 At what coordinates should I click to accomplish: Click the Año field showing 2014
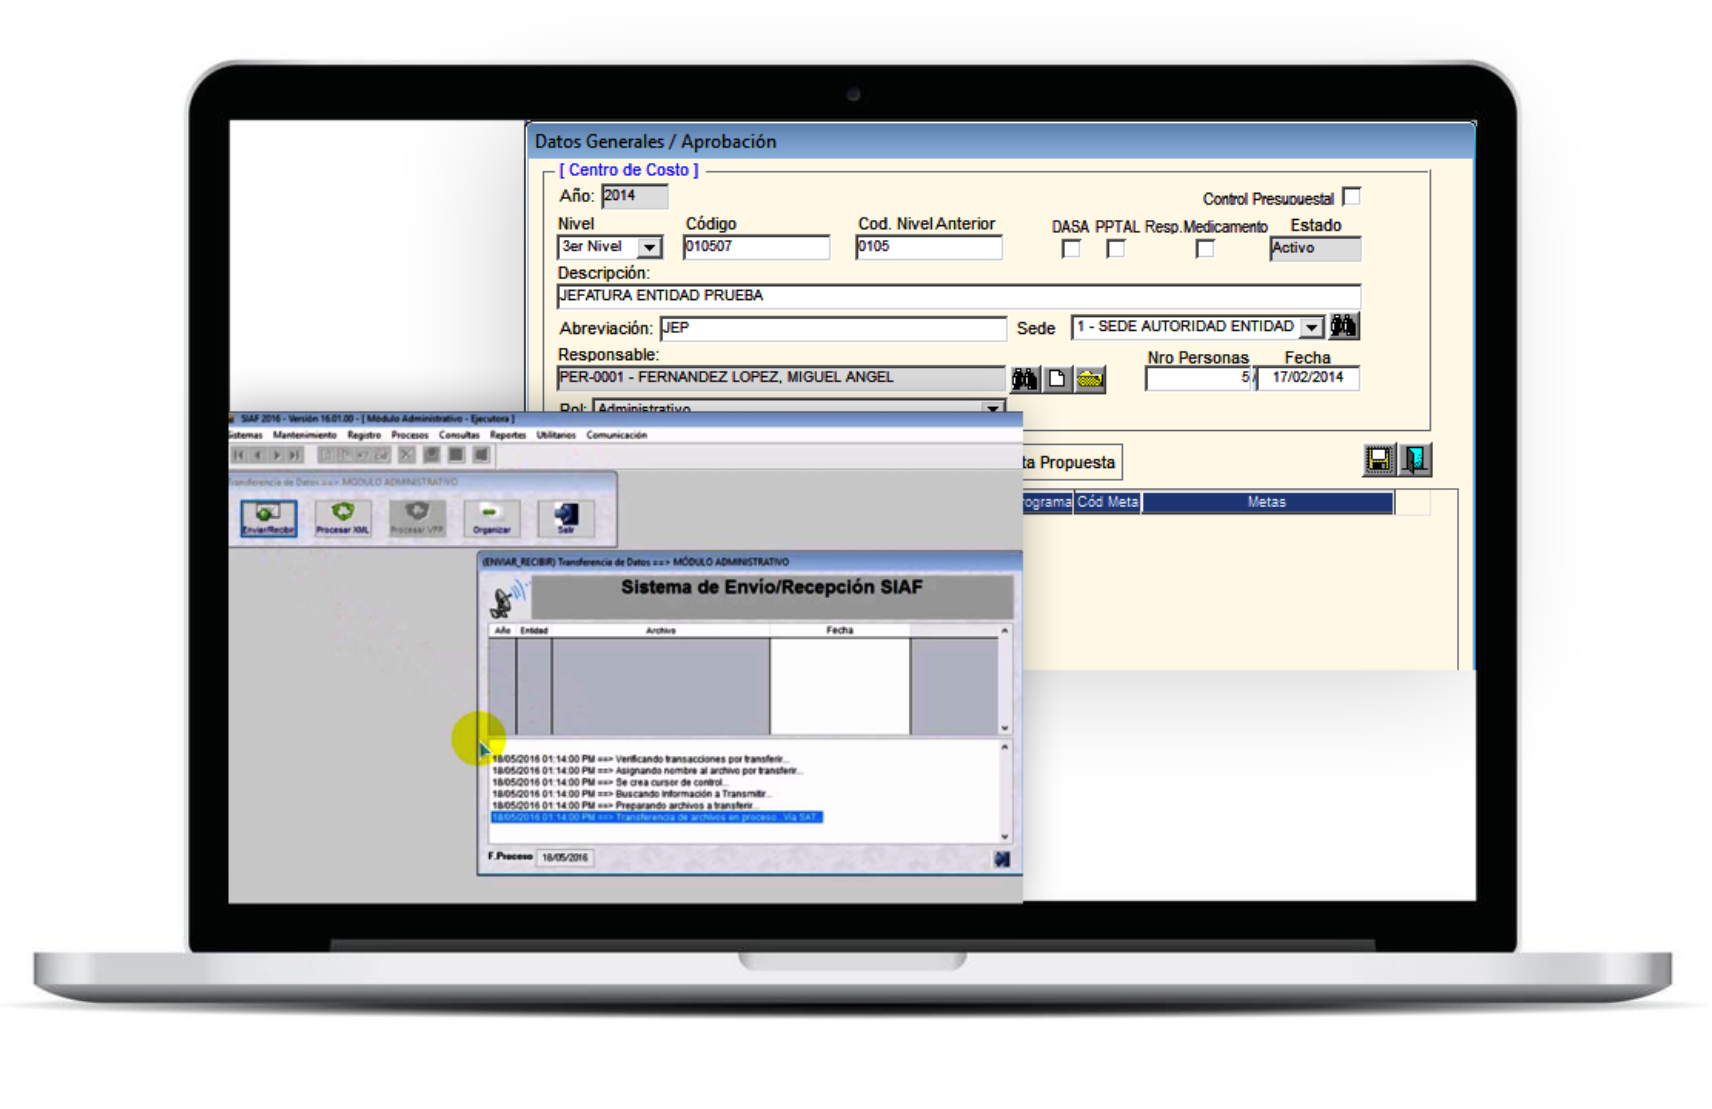click(634, 196)
